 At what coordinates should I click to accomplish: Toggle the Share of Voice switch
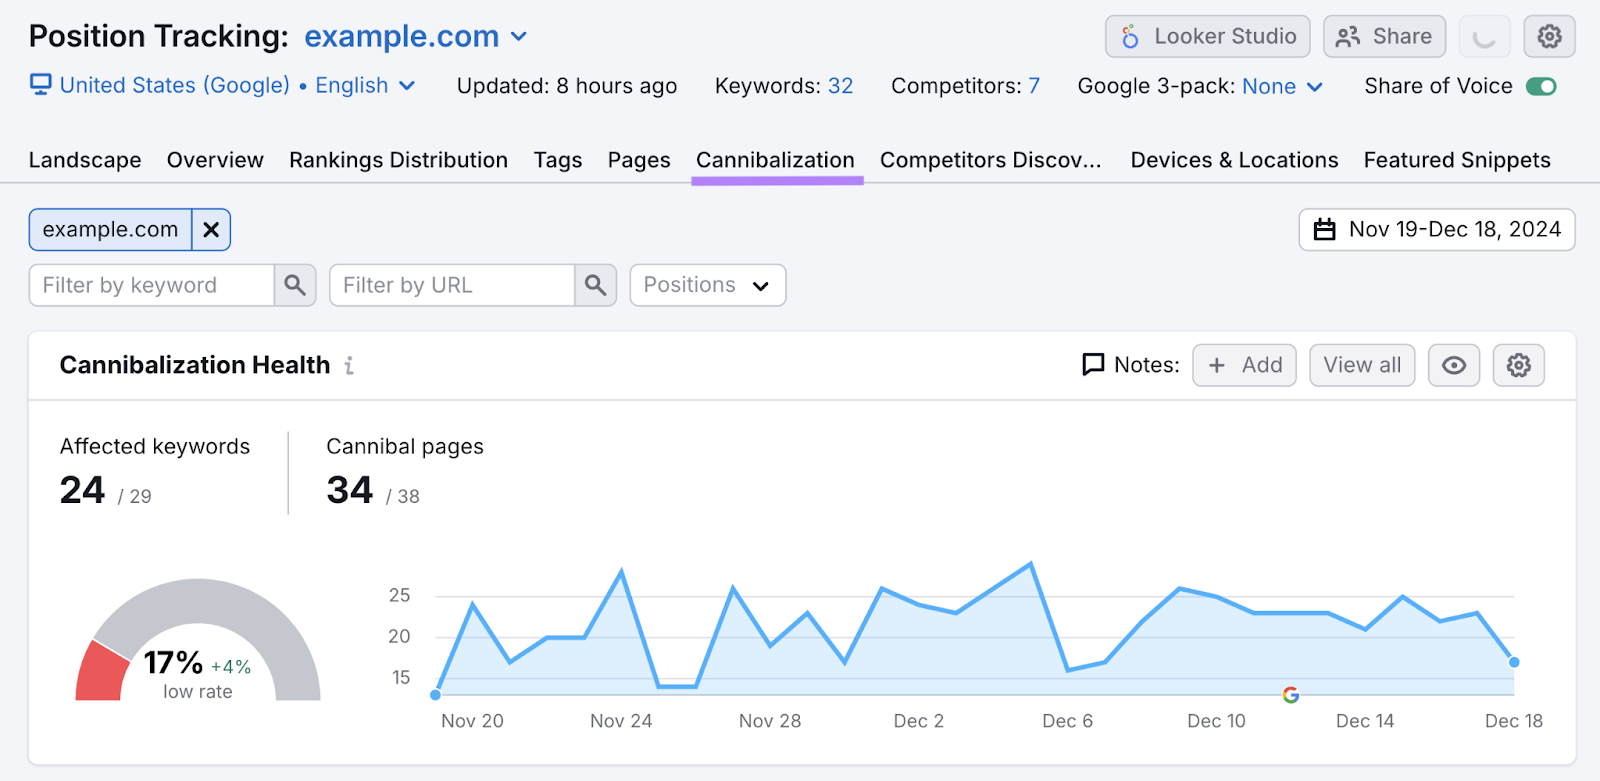point(1541,87)
